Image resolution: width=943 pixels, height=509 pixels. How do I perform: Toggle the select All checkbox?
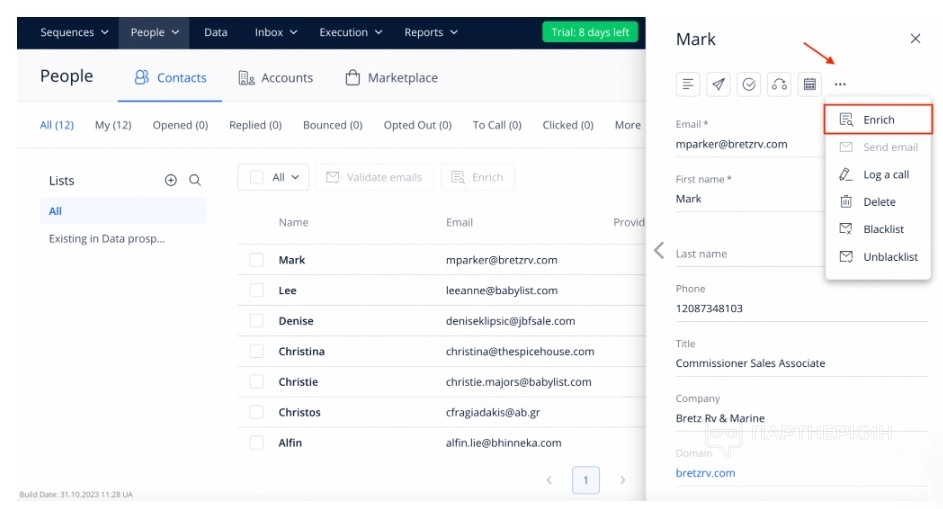257,177
